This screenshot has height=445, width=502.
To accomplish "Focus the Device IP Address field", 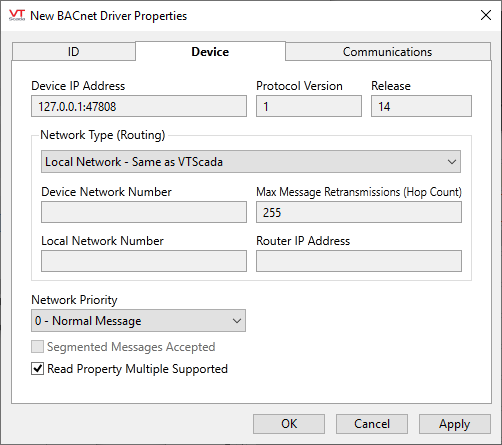I will point(139,106).
